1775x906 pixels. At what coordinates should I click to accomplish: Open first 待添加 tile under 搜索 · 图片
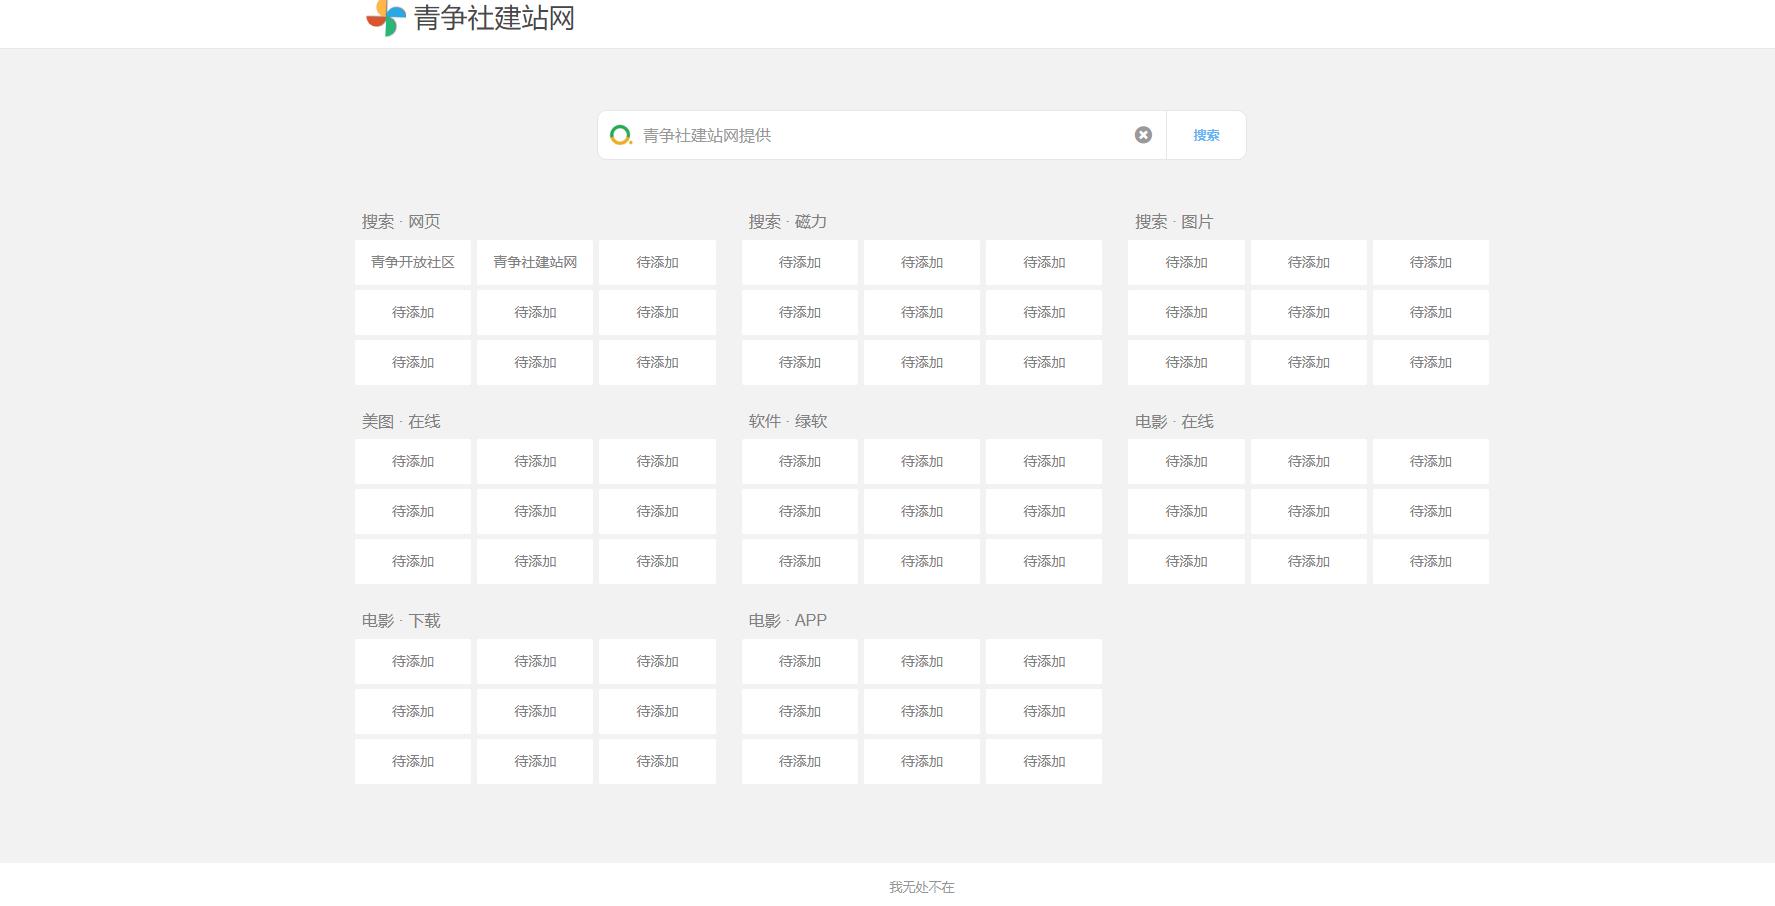tap(1186, 262)
